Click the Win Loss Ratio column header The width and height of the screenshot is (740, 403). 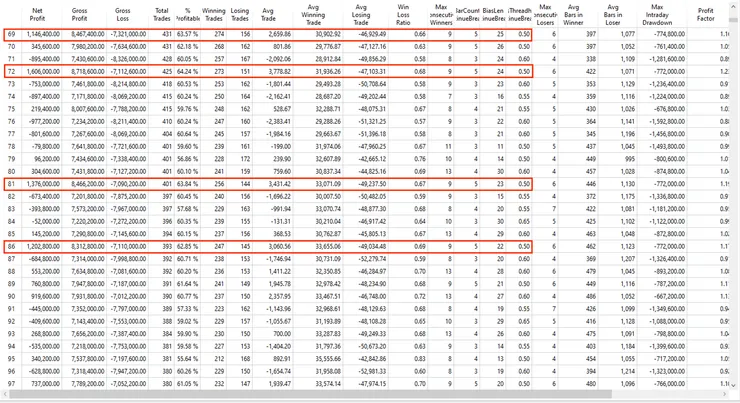403,15
